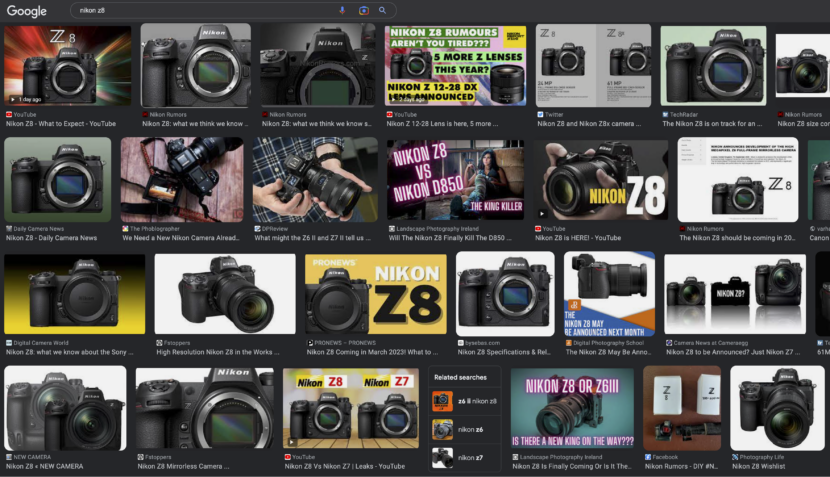The image size is (830, 477).
Task: Open Daily Camera News Nikon Z8 image
Action: pos(58,179)
